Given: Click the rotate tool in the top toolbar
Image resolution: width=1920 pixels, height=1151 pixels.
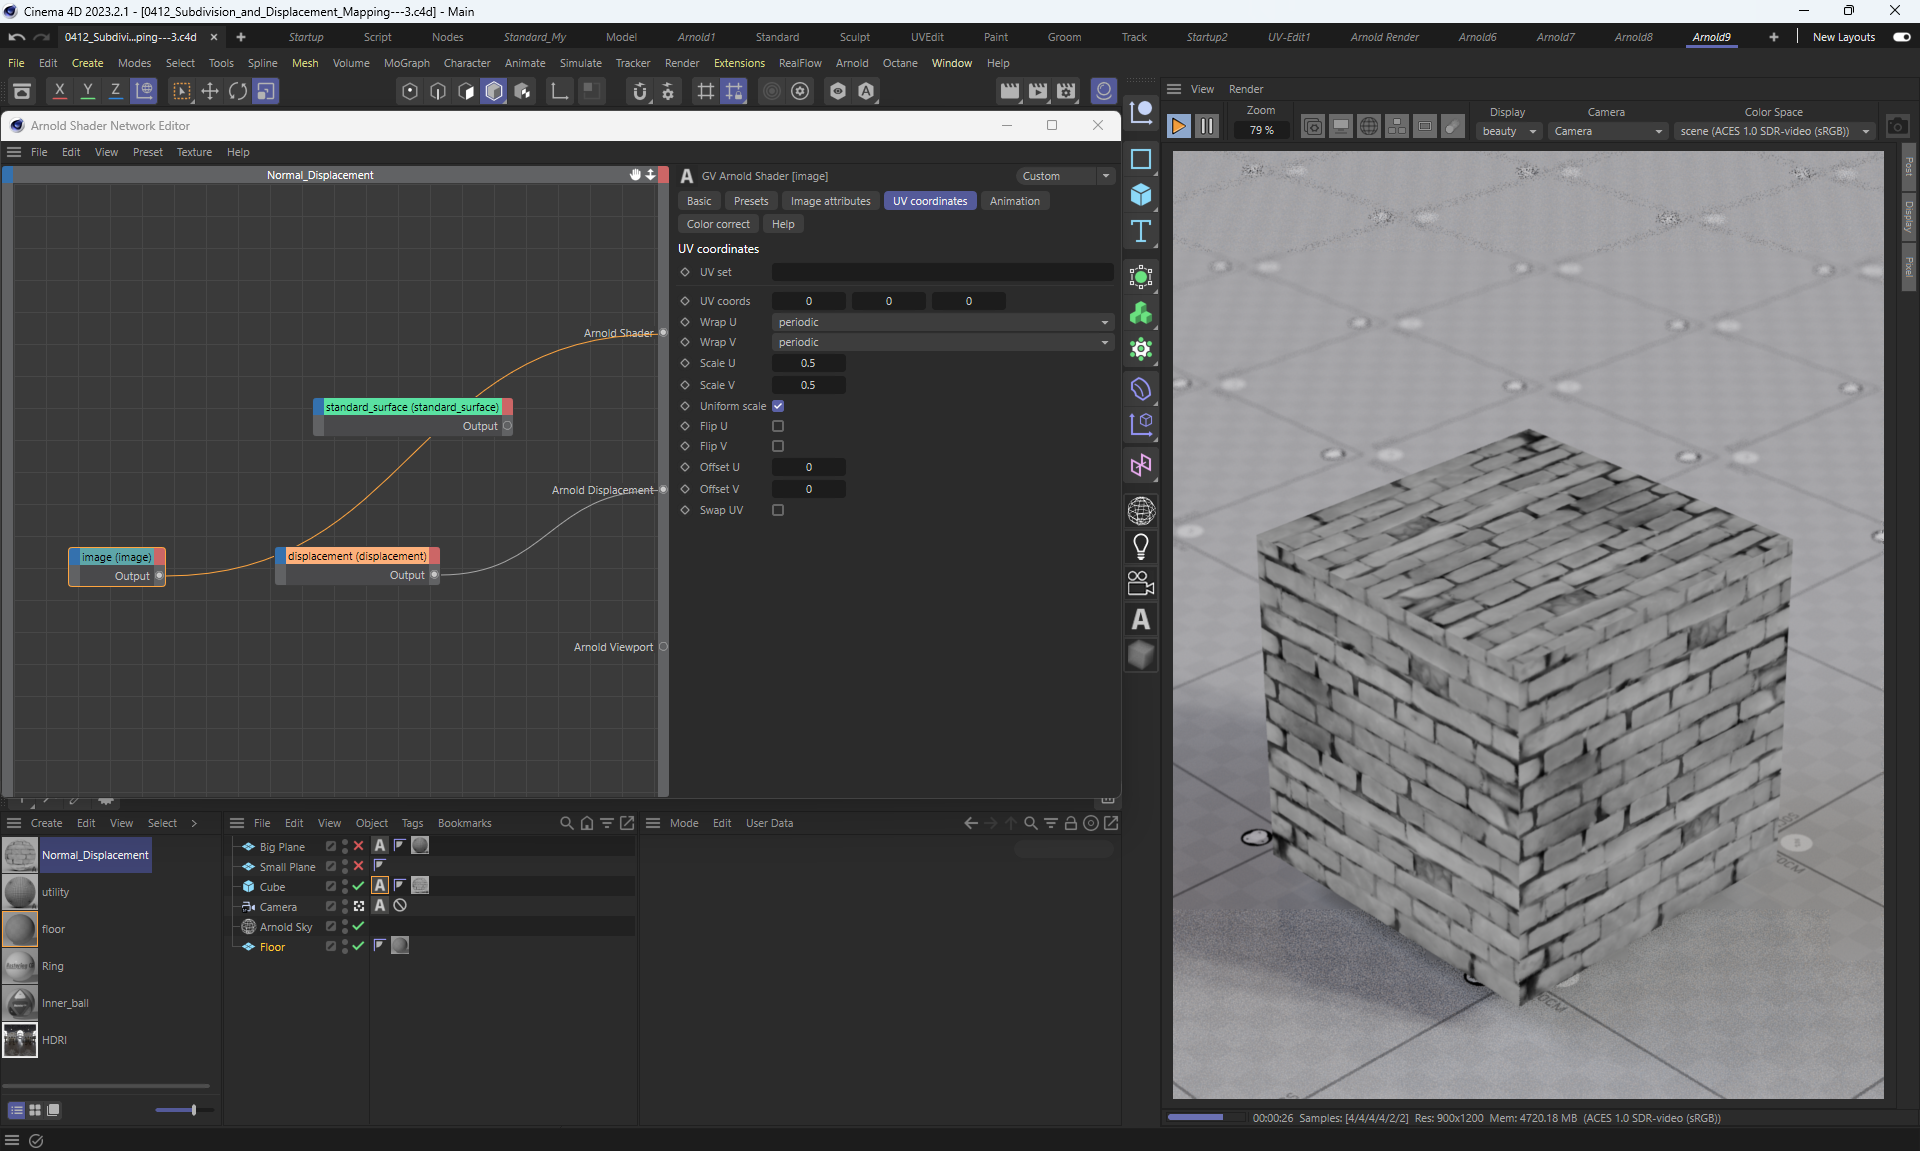Looking at the screenshot, I should coord(238,91).
